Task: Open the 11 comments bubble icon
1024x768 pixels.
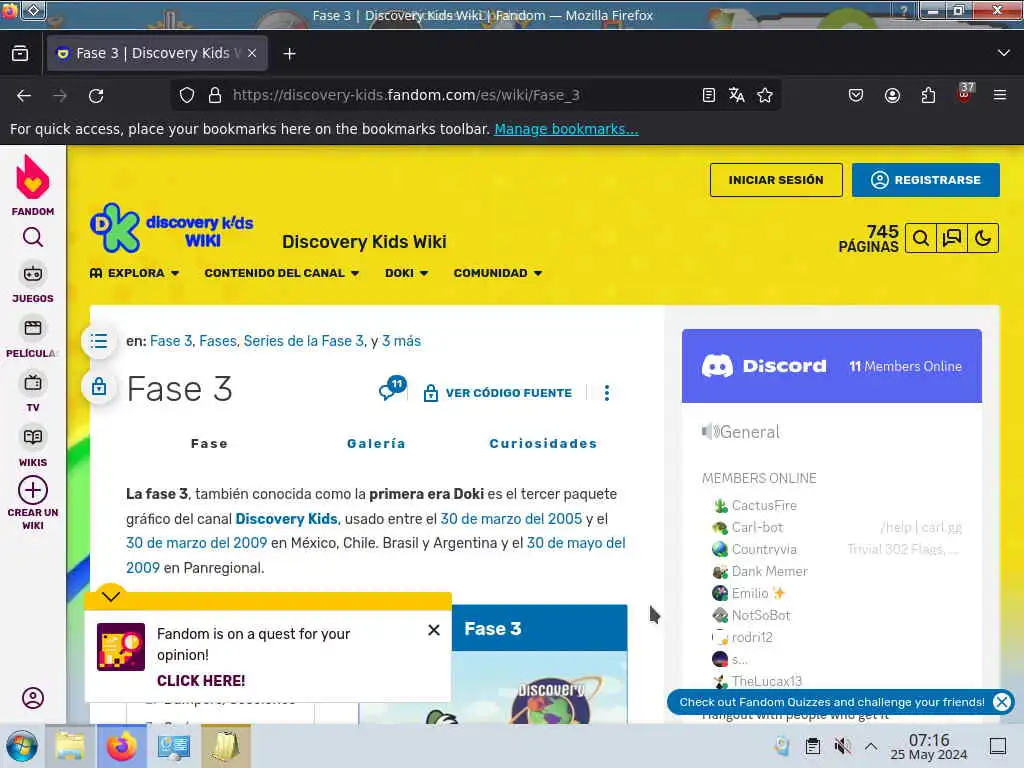Action: [x=392, y=389]
